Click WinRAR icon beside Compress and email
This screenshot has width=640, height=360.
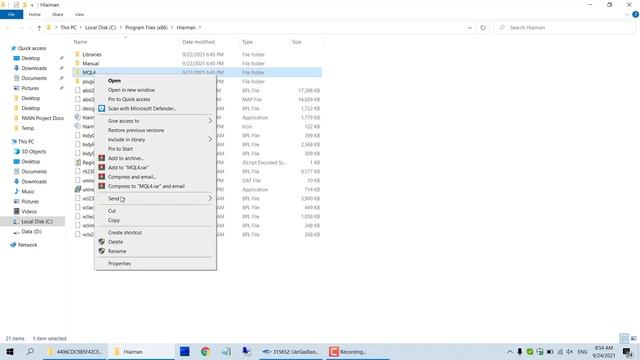(x=102, y=177)
